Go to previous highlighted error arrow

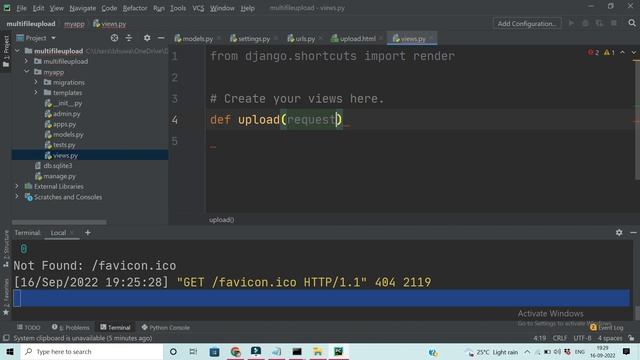click(622, 53)
